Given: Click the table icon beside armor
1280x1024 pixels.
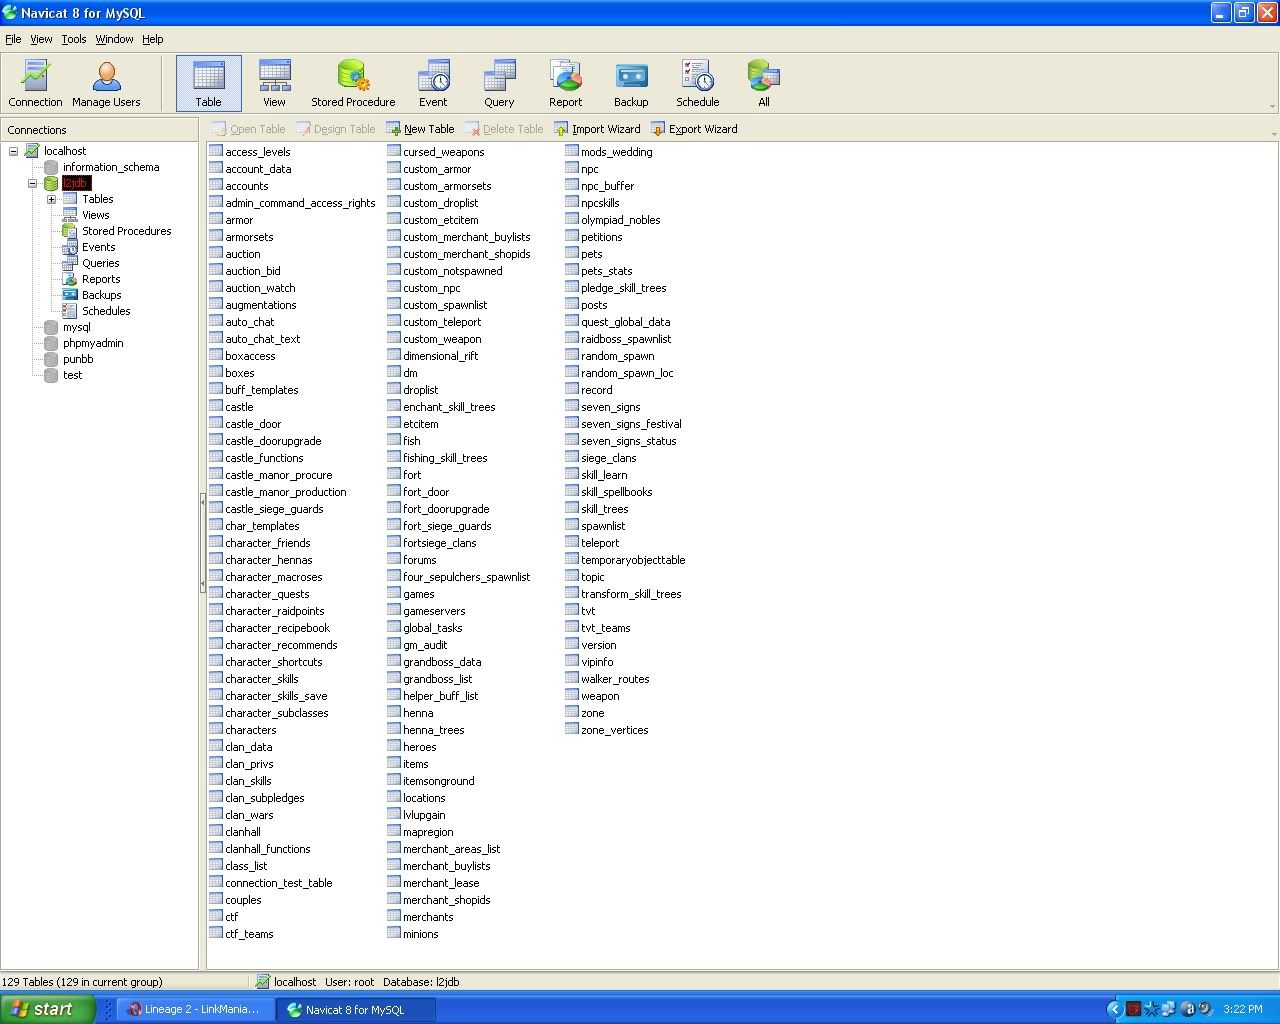Looking at the screenshot, I should [x=216, y=220].
